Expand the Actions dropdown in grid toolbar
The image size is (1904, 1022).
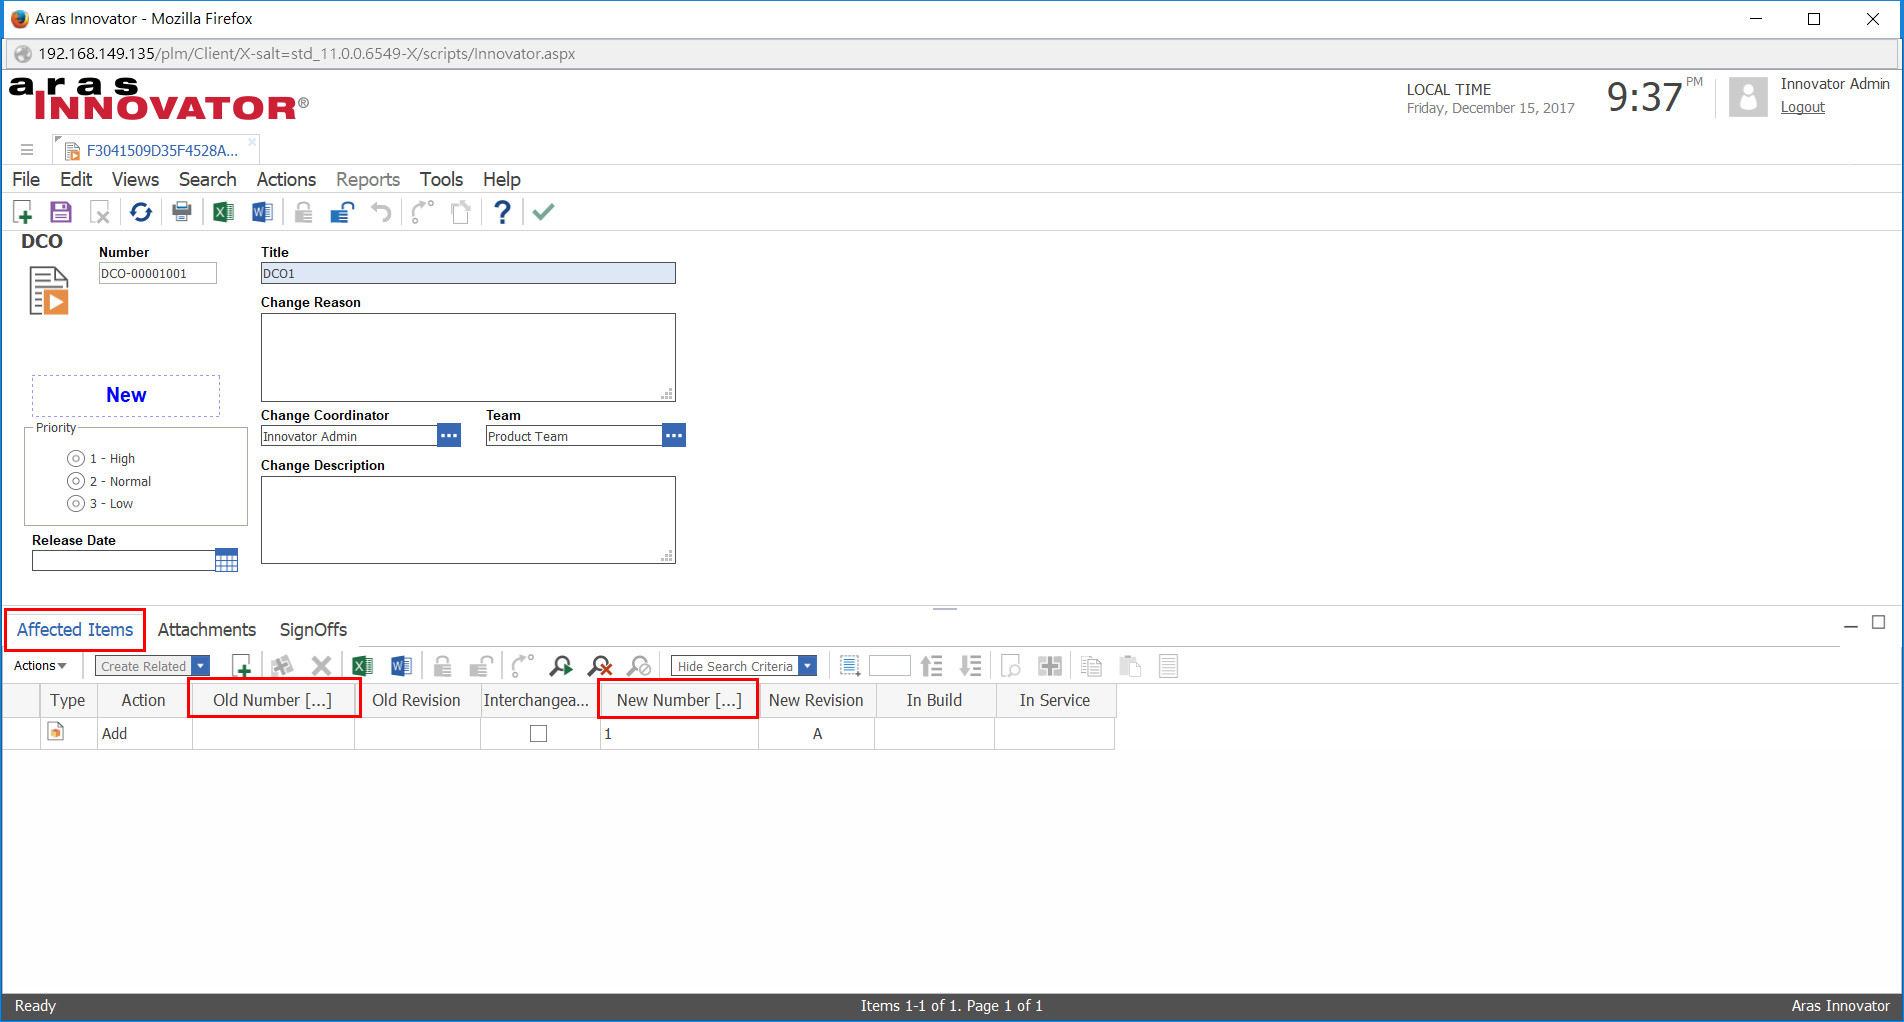pyautogui.click(x=40, y=666)
